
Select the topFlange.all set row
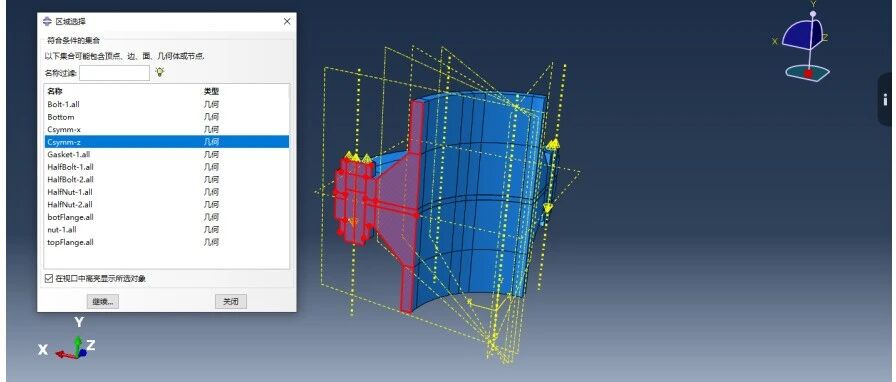[166, 242]
